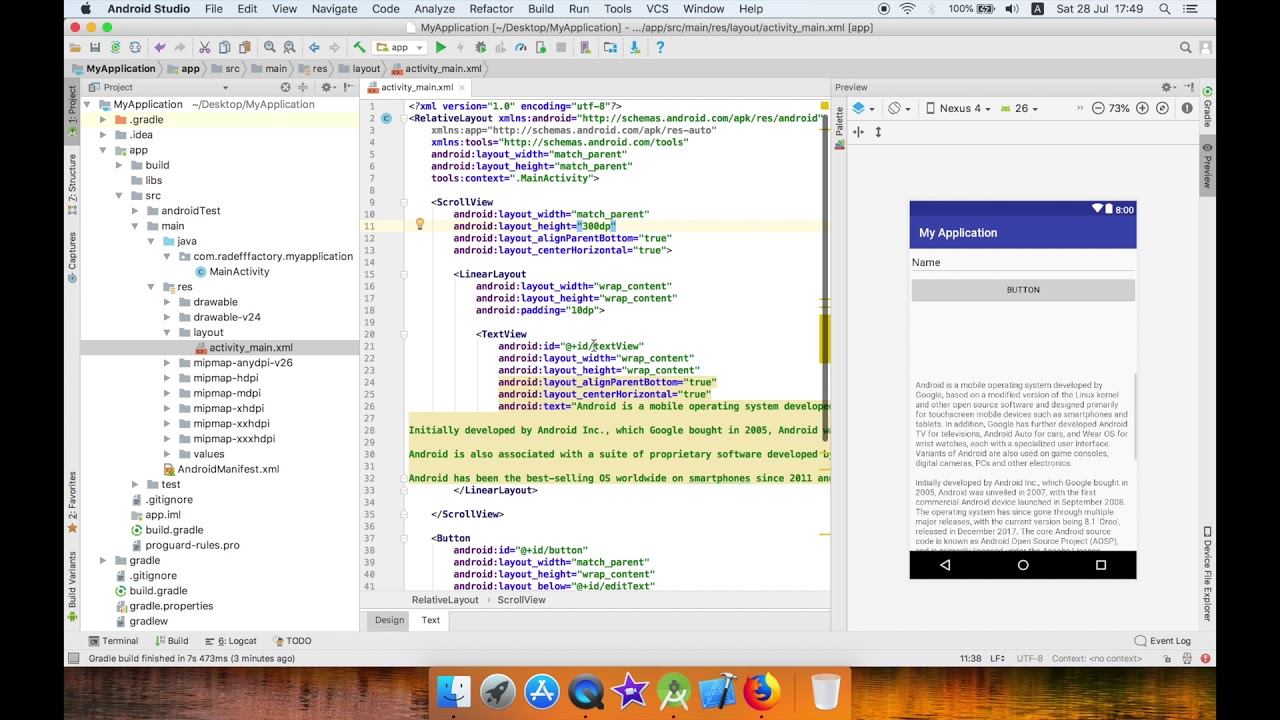Click the Sync project toolbar icon
The image size is (1280, 720).
click(x=116, y=47)
